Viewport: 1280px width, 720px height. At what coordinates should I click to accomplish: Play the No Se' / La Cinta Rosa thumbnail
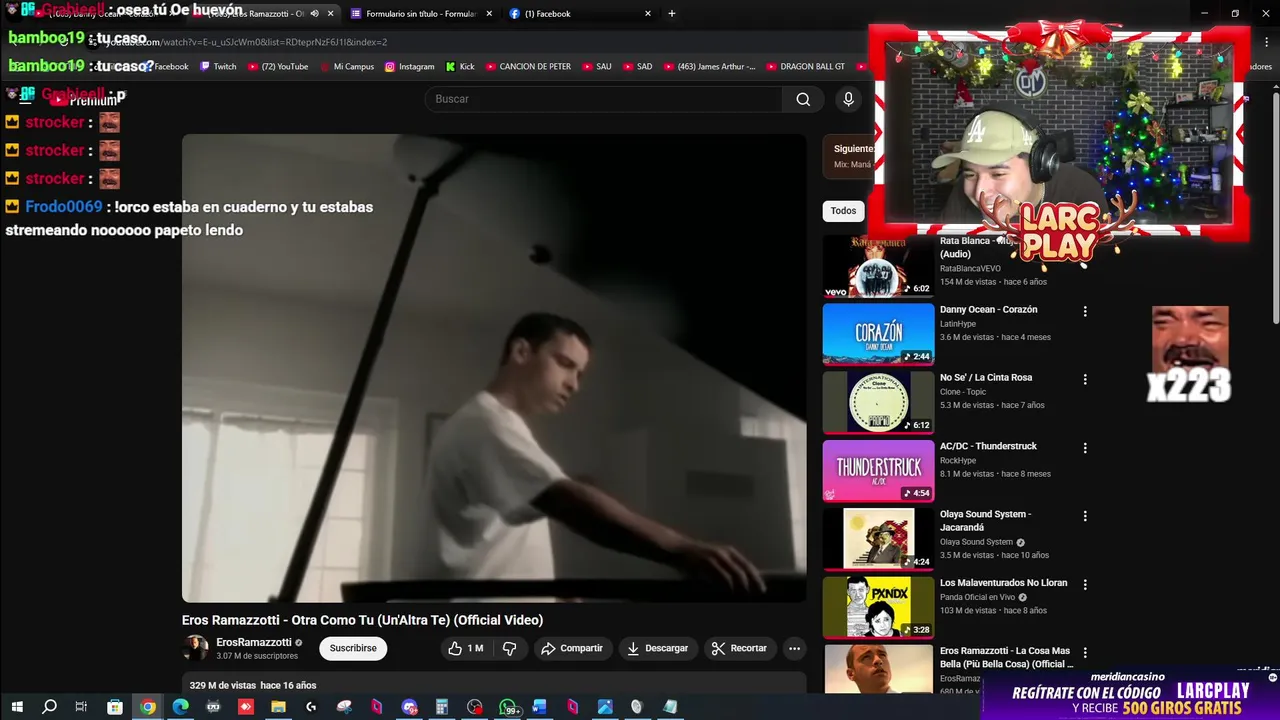tap(878, 402)
